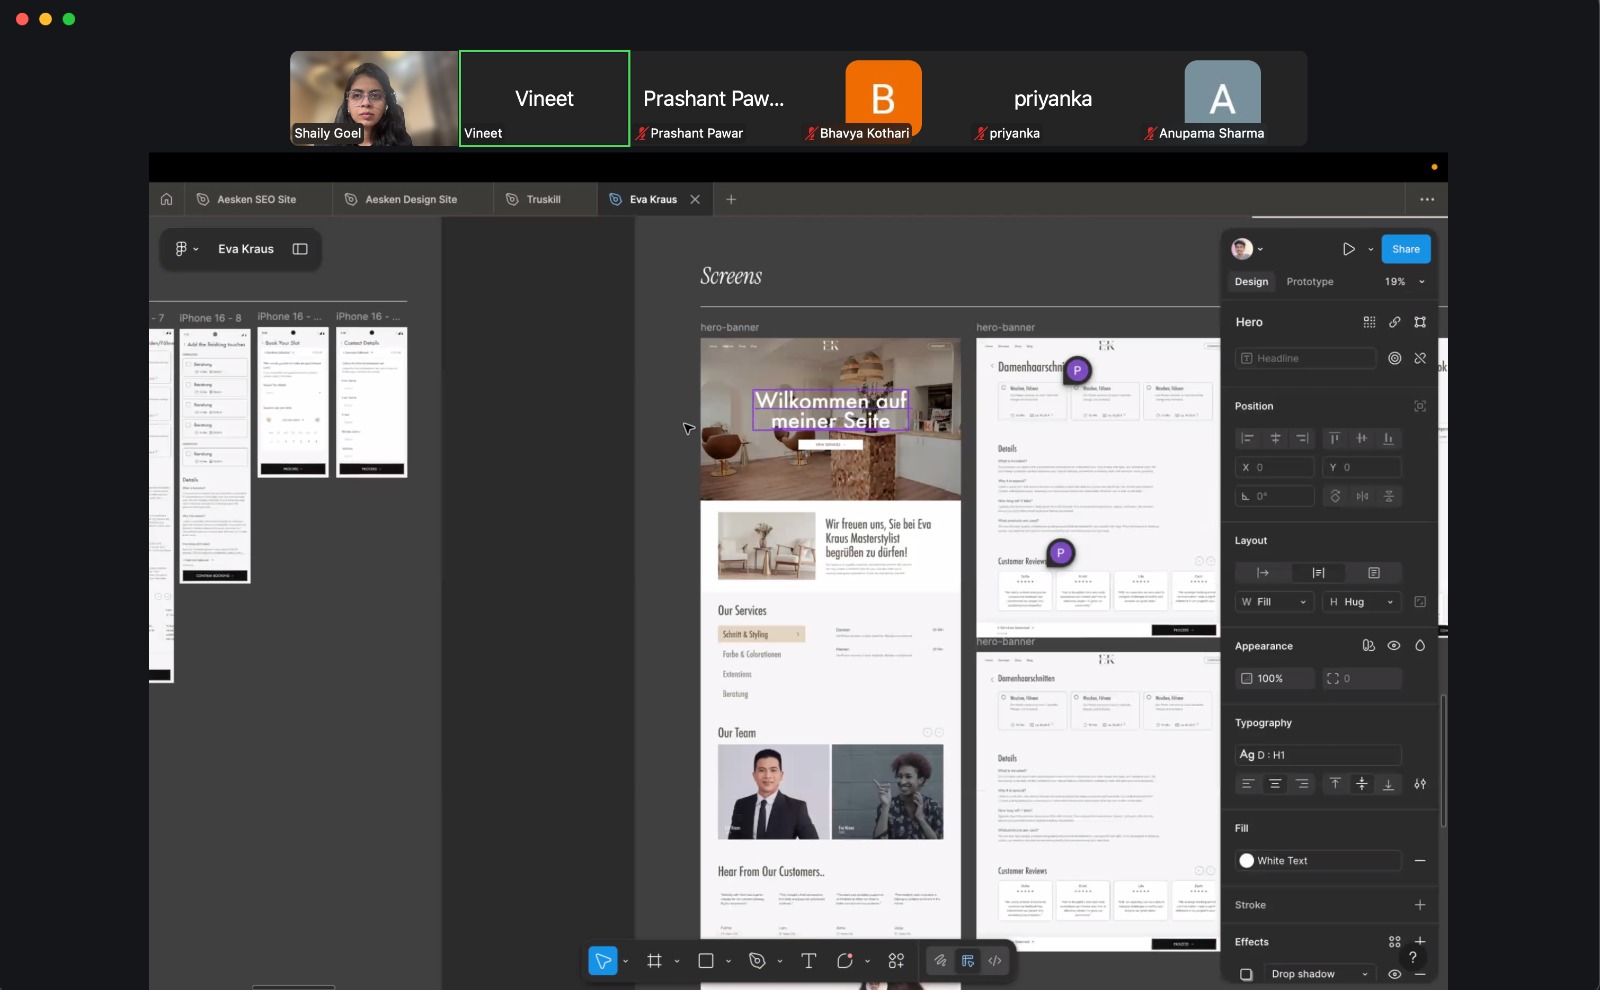Viewport: 1600px width, 990px height.
Task: Click the White Text fill color swatch
Action: point(1247,861)
